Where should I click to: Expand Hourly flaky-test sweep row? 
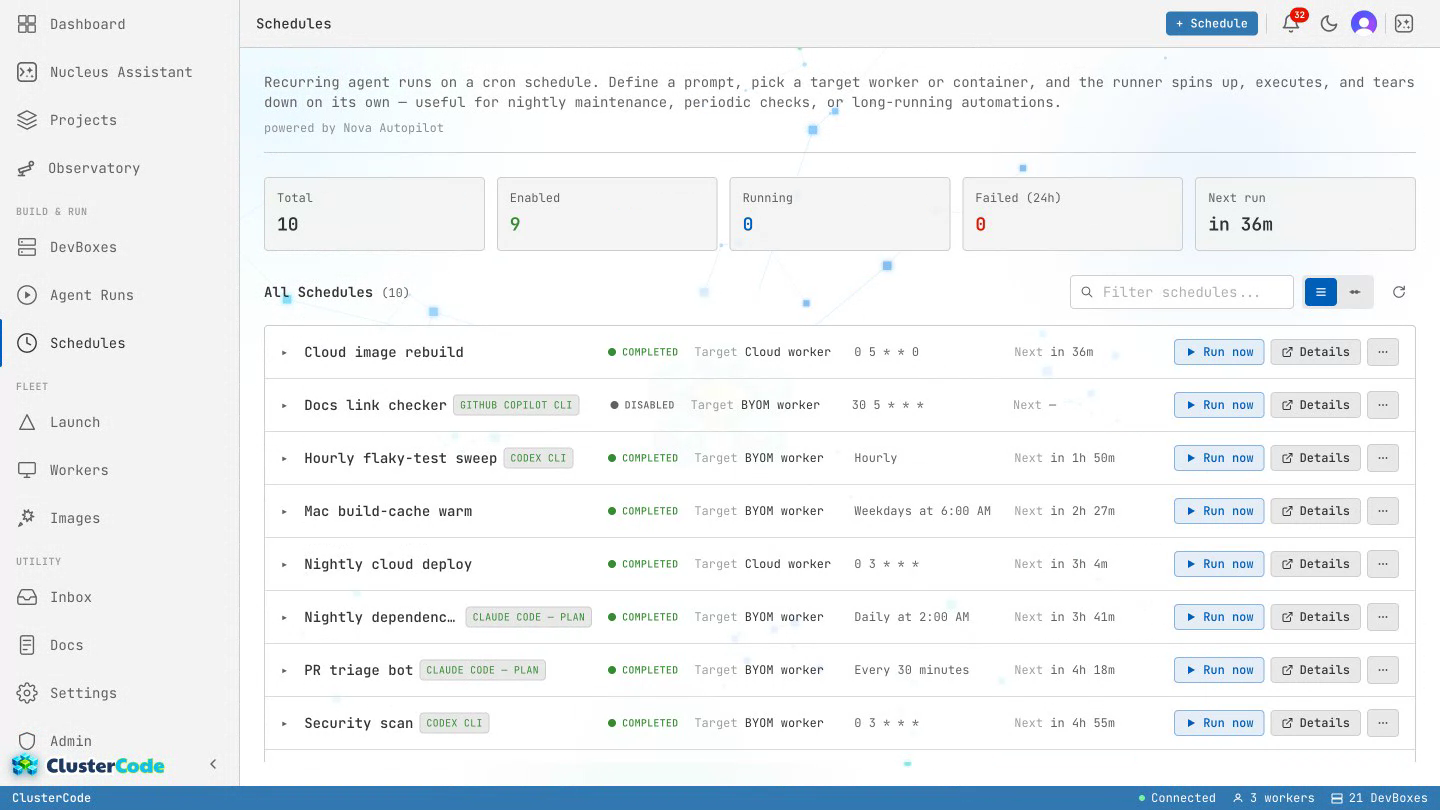click(x=284, y=458)
